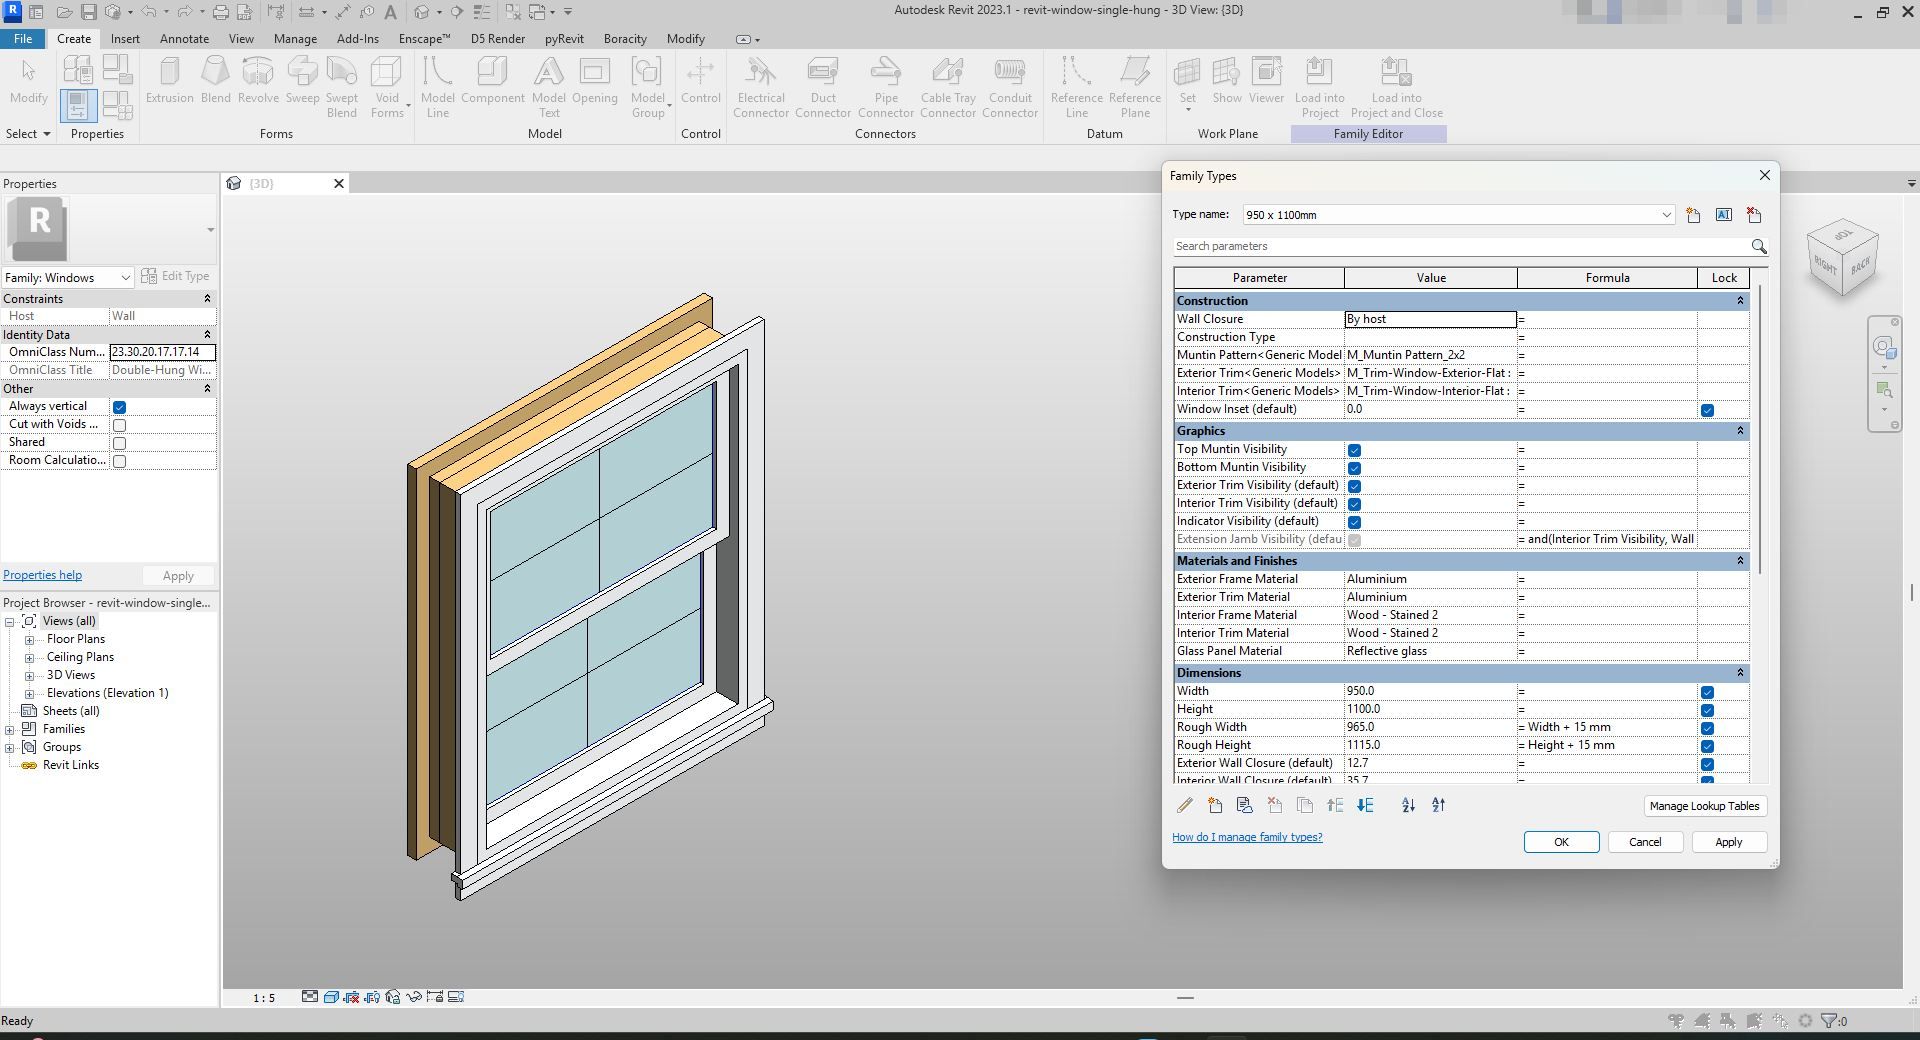Collapse the Graphics parameter group

1740,431
